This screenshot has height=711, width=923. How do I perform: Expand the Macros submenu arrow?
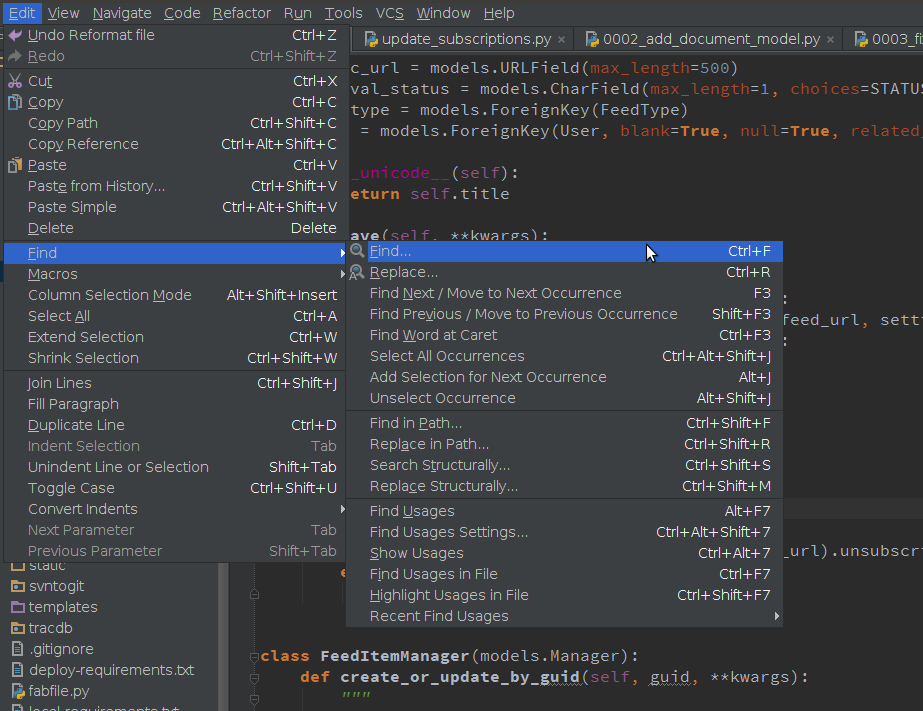(x=342, y=274)
